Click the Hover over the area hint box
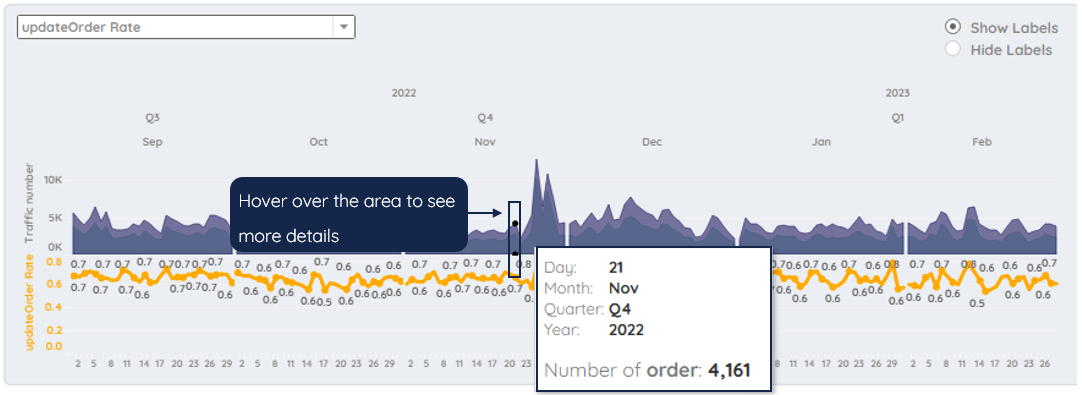Screen dimensions: 1082x395 tap(348, 214)
